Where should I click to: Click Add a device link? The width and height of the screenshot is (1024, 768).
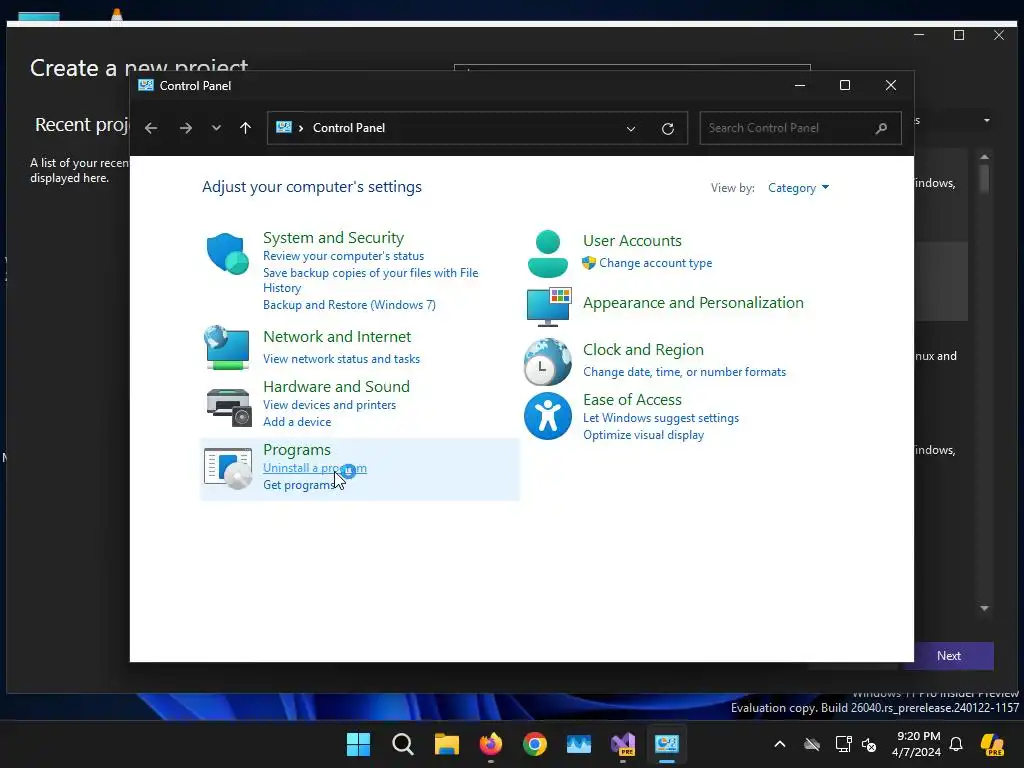(297, 422)
